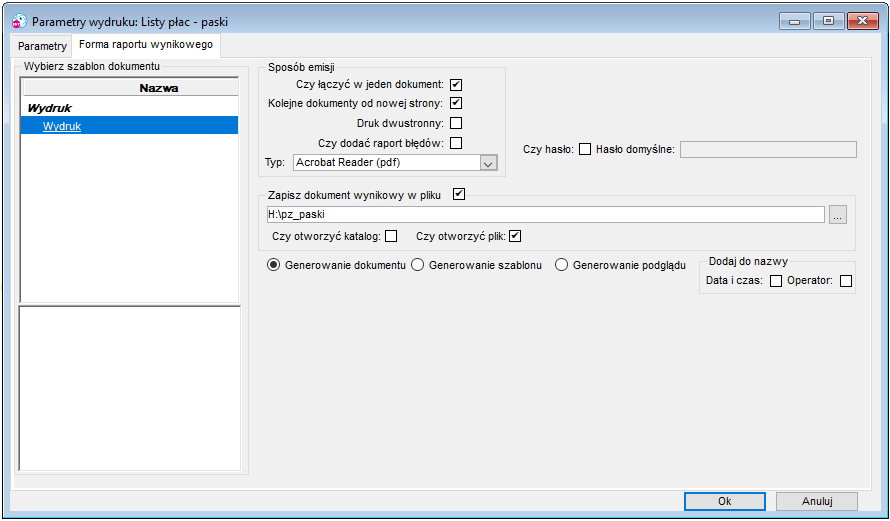Screen dimensions: 890x521
Task: Click the H:\pz_paski file path field
Action: (545, 215)
